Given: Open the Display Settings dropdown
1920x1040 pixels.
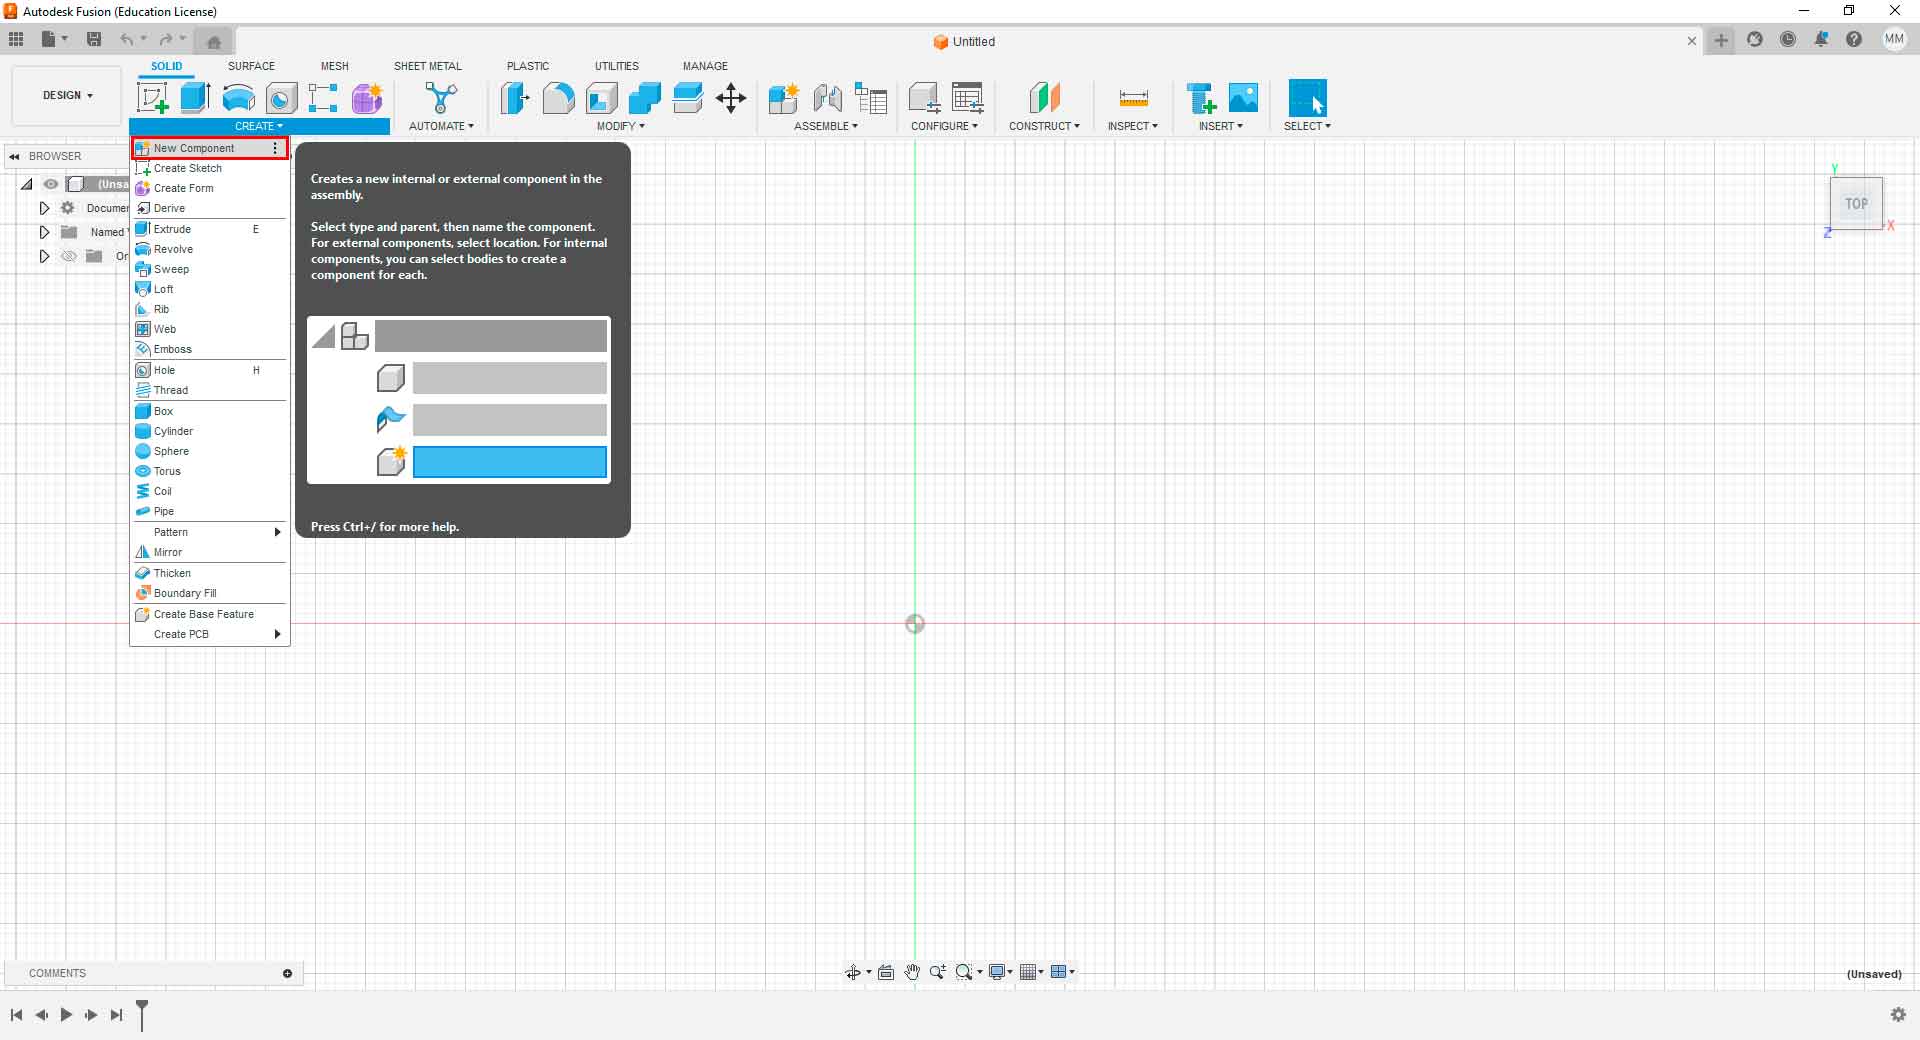Looking at the screenshot, I should pyautogui.click(x=1001, y=972).
